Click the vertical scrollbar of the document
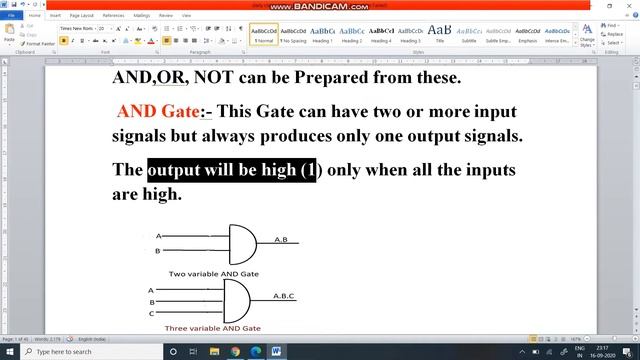Viewport: 640px width, 360px height. pos(636,196)
